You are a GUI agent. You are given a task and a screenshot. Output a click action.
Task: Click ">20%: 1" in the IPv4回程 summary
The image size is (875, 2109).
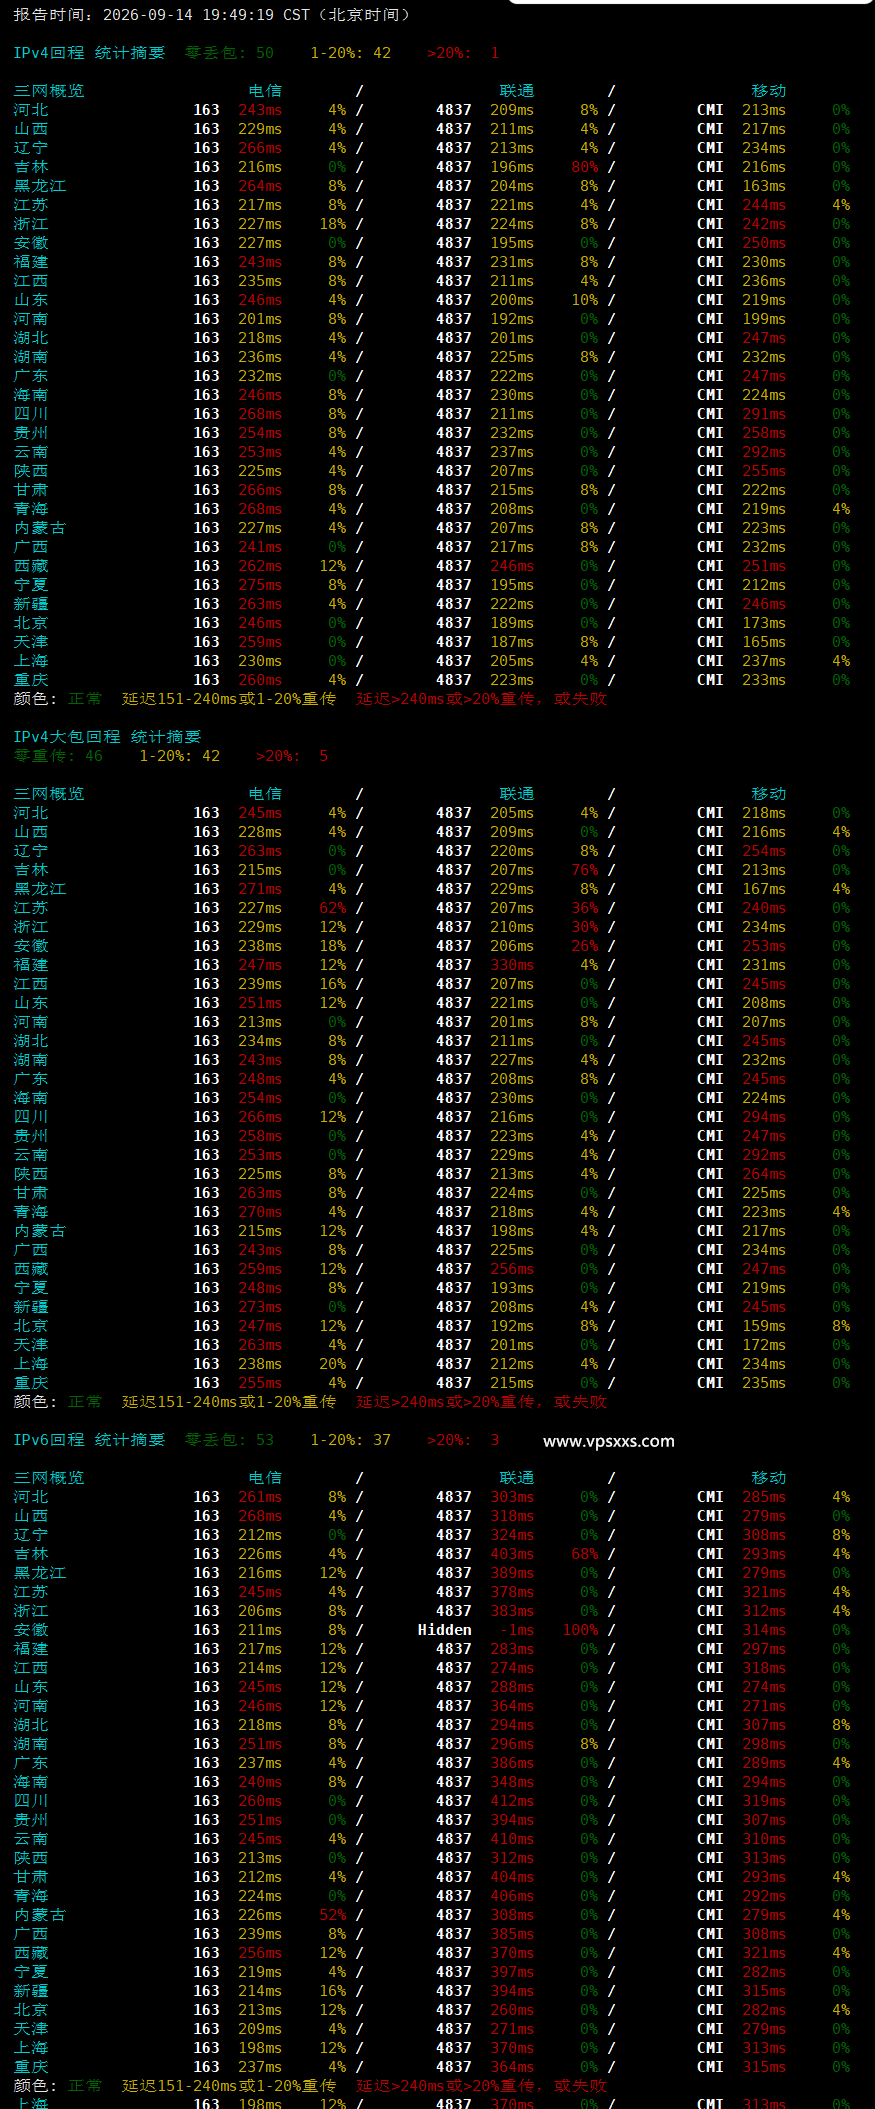(463, 53)
